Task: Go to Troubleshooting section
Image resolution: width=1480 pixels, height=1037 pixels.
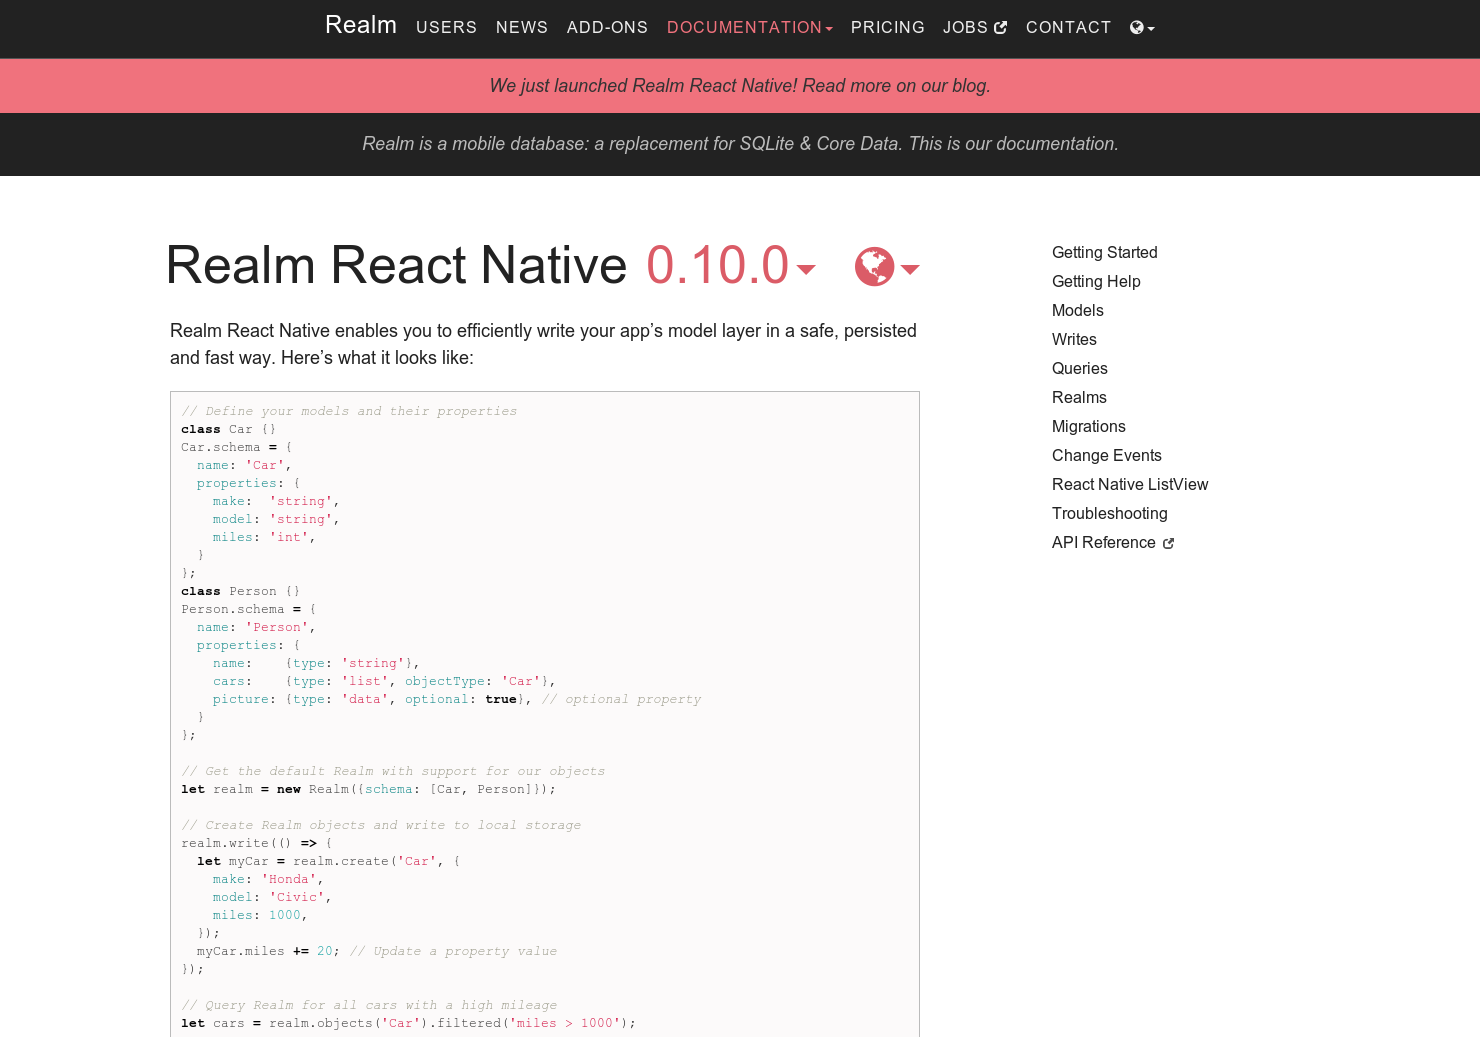Action: coord(1109,514)
